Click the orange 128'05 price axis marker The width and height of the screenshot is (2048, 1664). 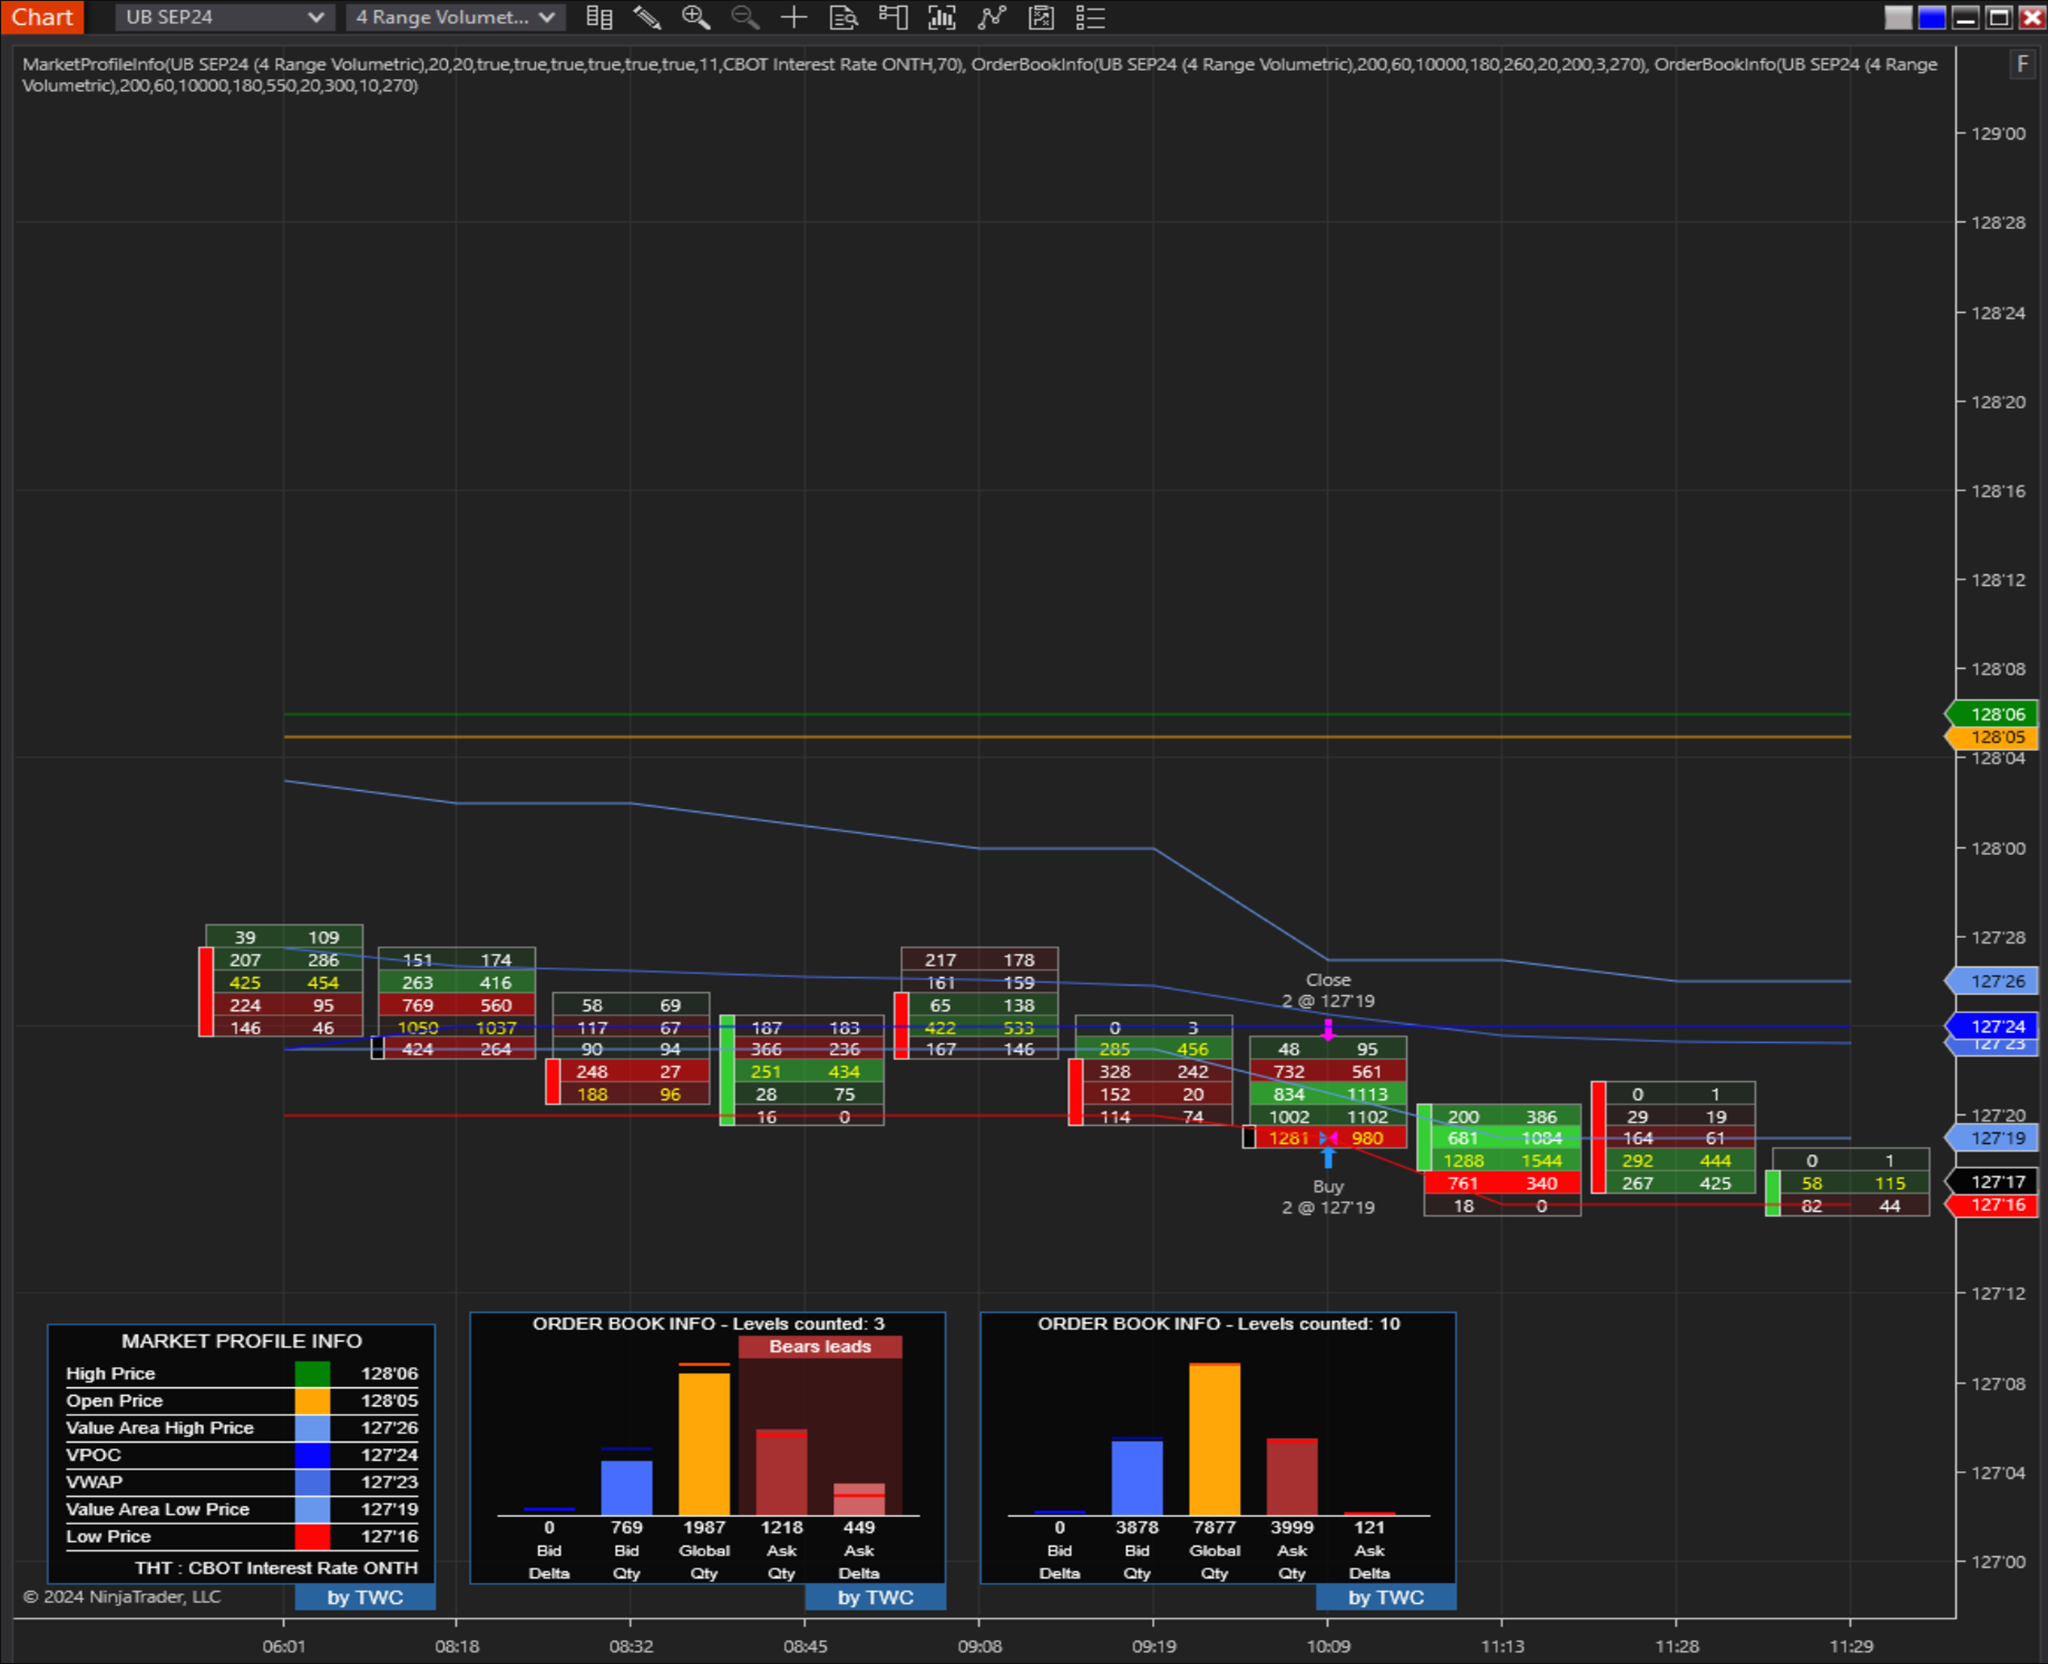pyautogui.click(x=1991, y=737)
